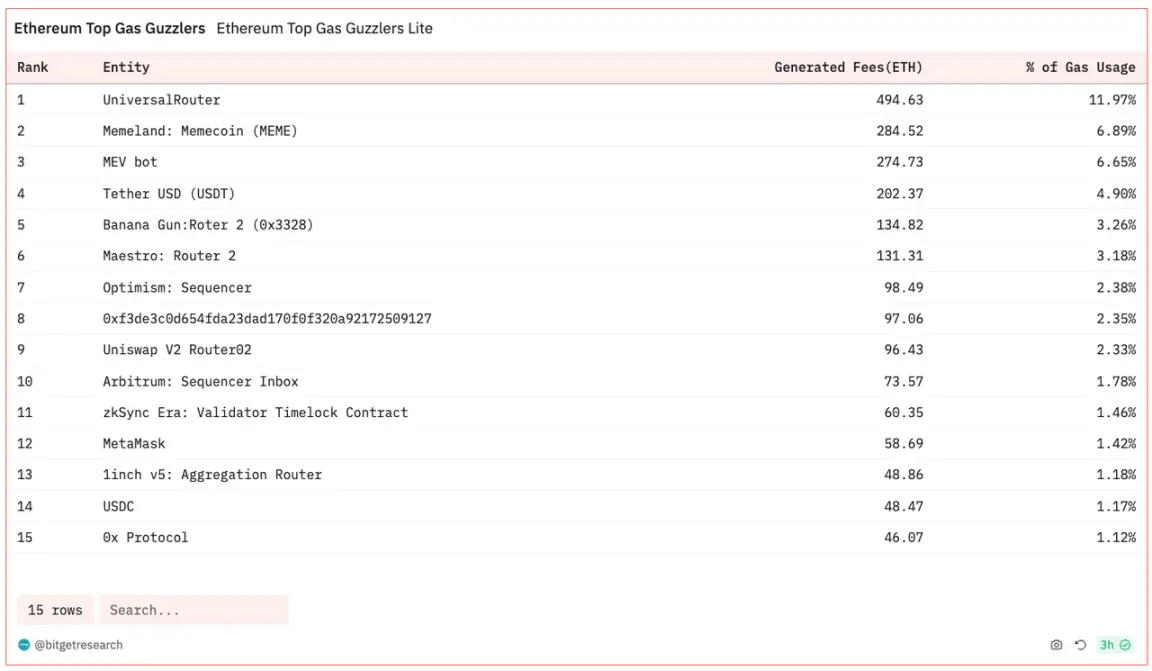
Task: Click the 494.63 generated fees value
Action: [x=900, y=100]
